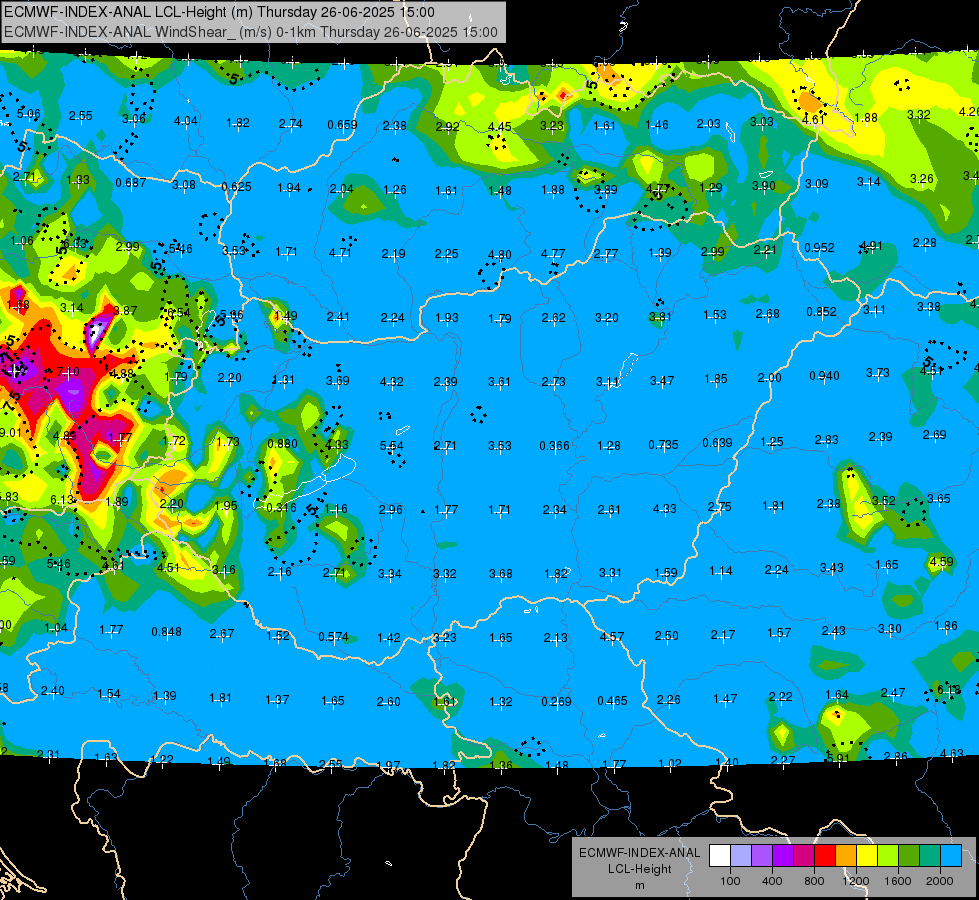
Task: Click the wind shear value 0.465
Action: (x=612, y=701)
